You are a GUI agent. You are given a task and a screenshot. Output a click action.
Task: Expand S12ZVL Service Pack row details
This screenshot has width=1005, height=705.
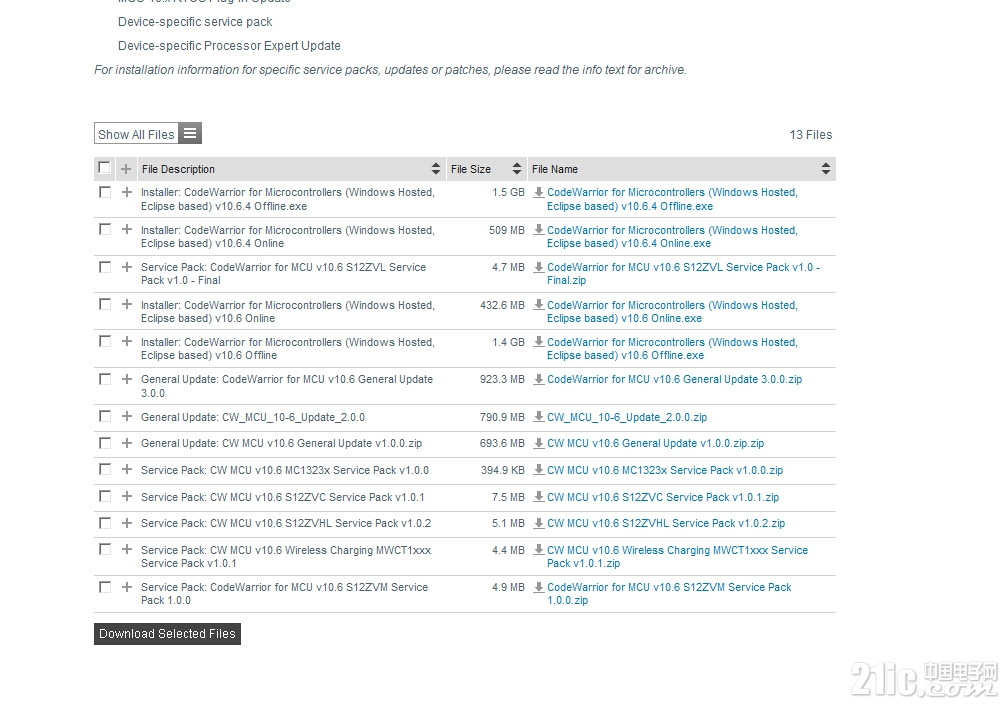coord(127,267)
